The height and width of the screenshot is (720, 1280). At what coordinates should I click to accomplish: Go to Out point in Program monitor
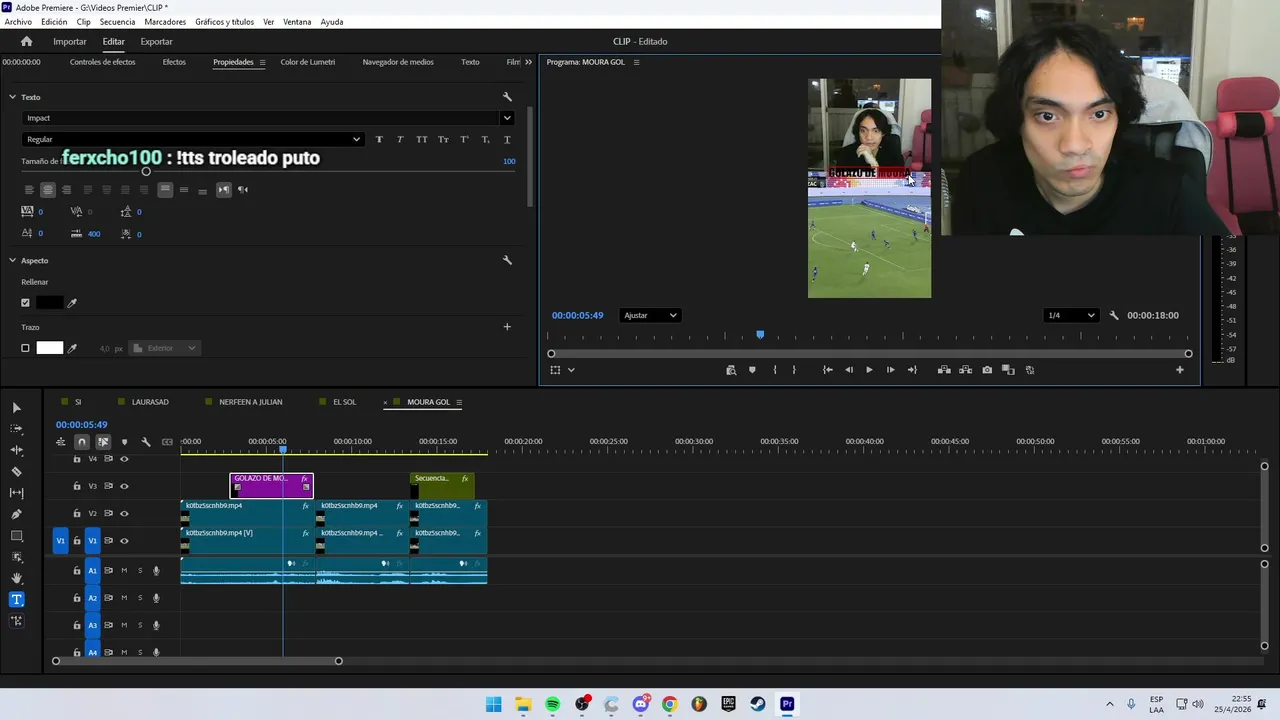[911, 370]
